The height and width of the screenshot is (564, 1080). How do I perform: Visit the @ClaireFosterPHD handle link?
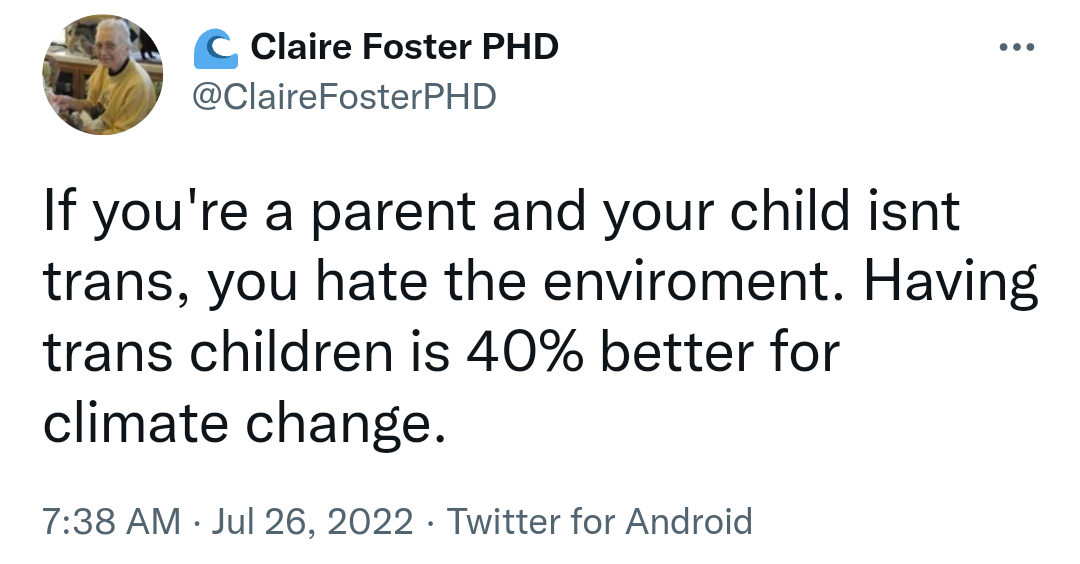[x=342, y=96]
